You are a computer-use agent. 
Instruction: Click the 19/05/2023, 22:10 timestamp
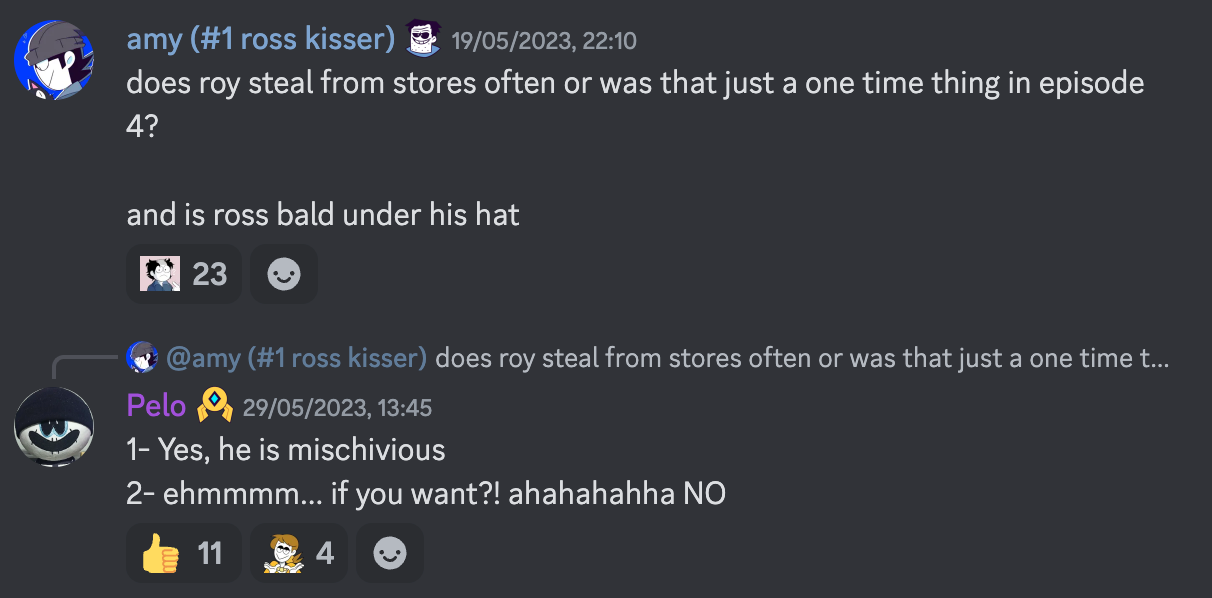point(544,41)
